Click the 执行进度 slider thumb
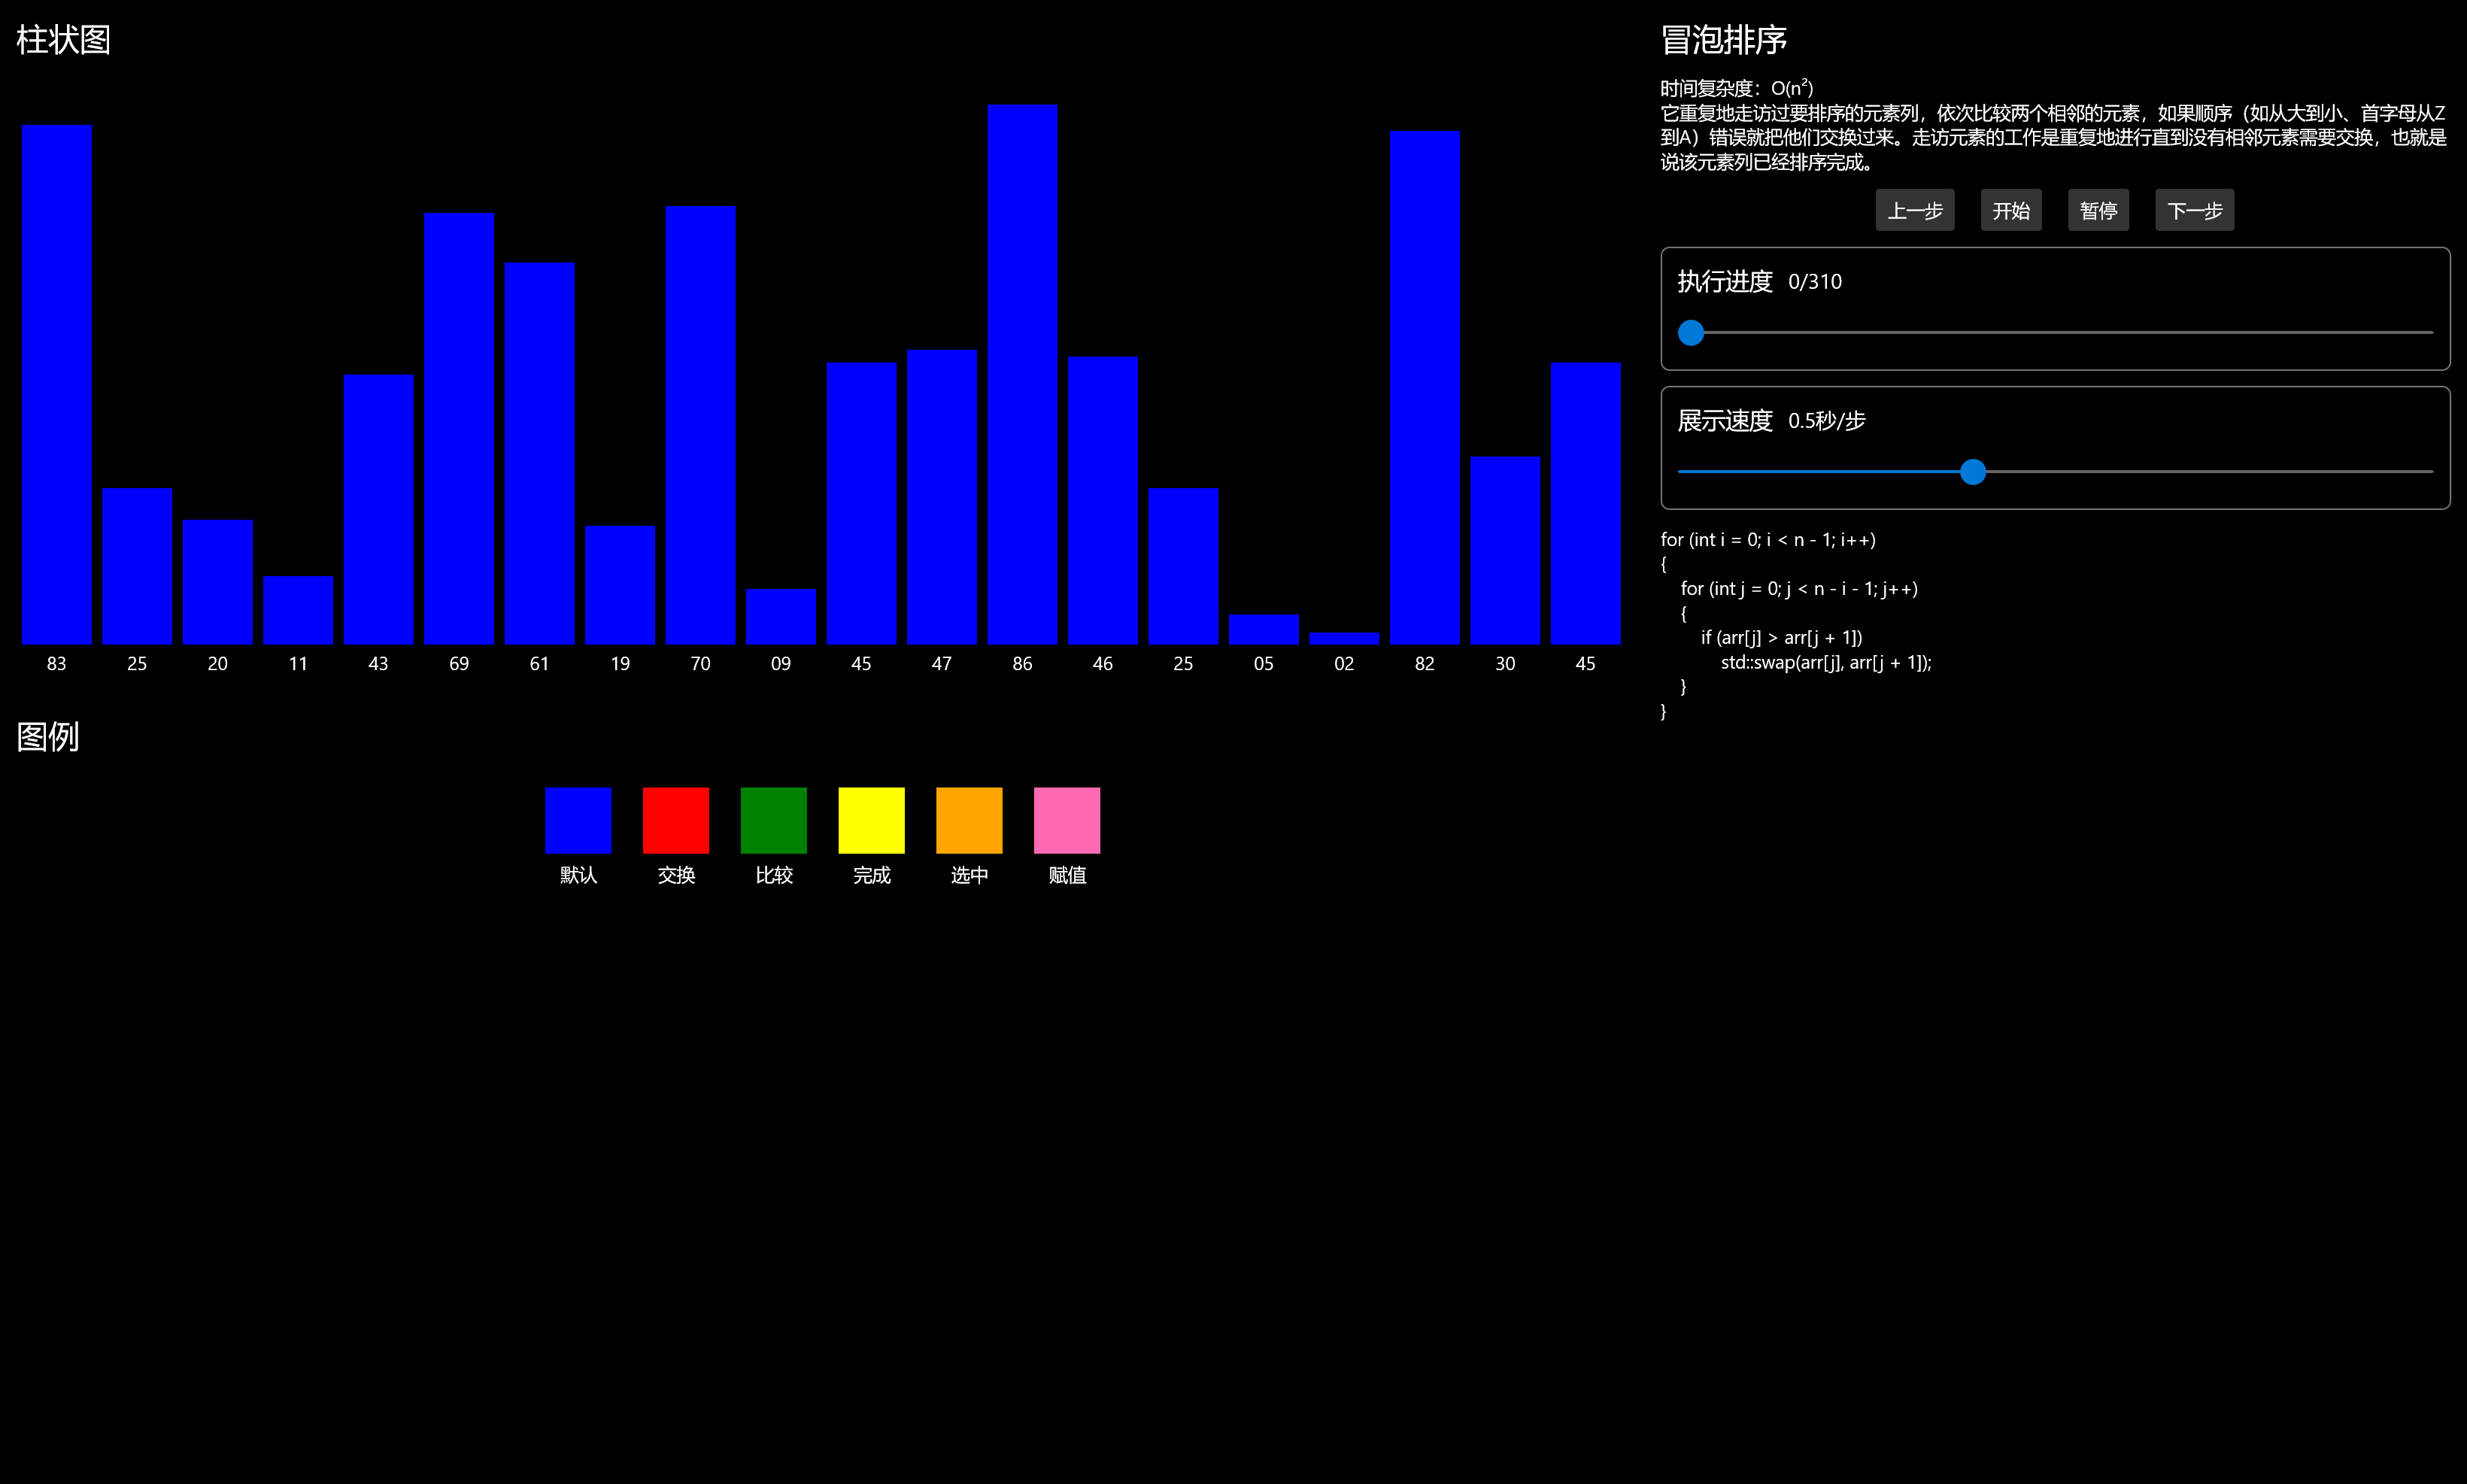2467x1484 pixels. [x=1690, y=333]
